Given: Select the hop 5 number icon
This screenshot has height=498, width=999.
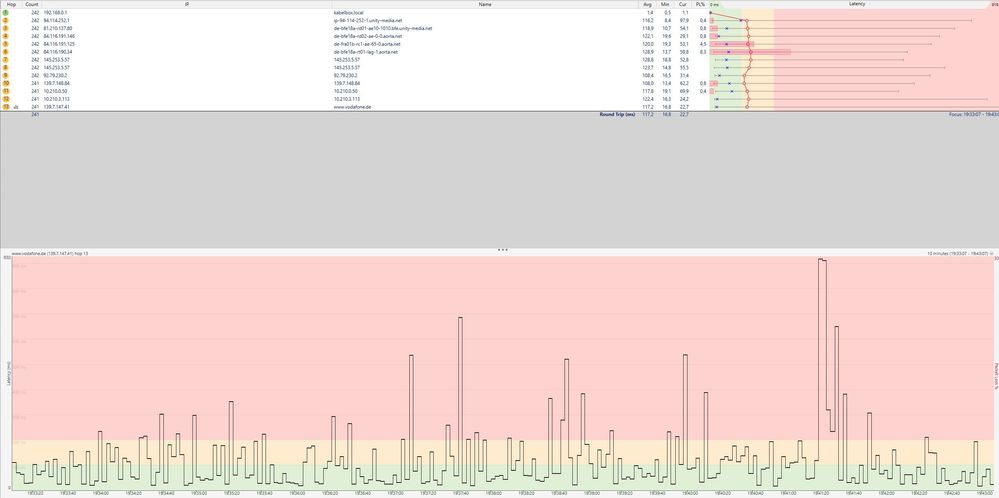Looking at the screenshot, I should point(5,44).
